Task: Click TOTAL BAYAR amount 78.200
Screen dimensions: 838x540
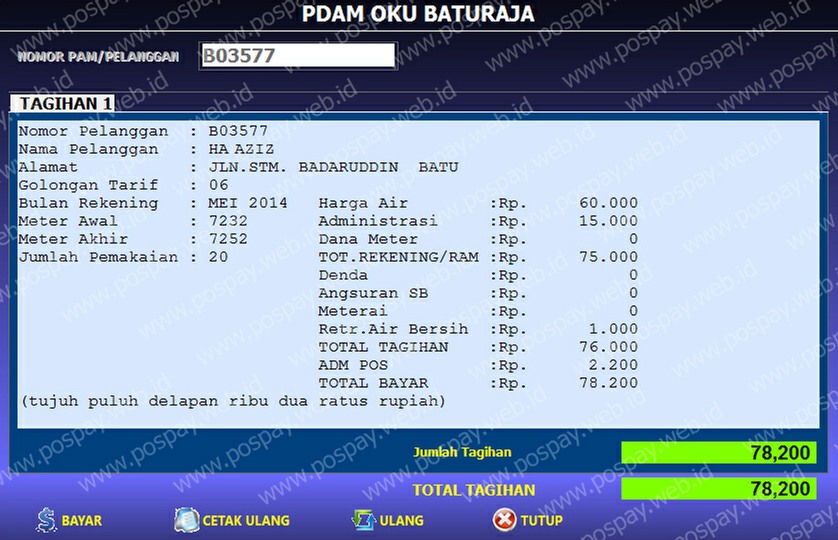Action: (608, 383)
